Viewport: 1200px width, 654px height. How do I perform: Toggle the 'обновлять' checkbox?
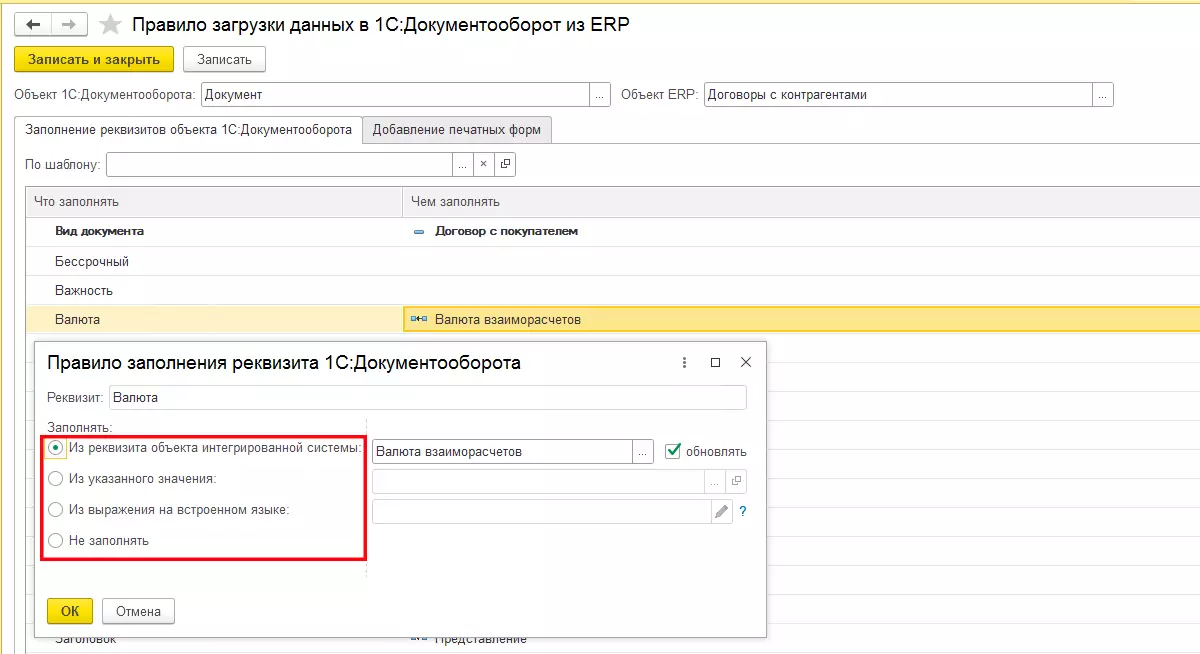coord(673,451)
